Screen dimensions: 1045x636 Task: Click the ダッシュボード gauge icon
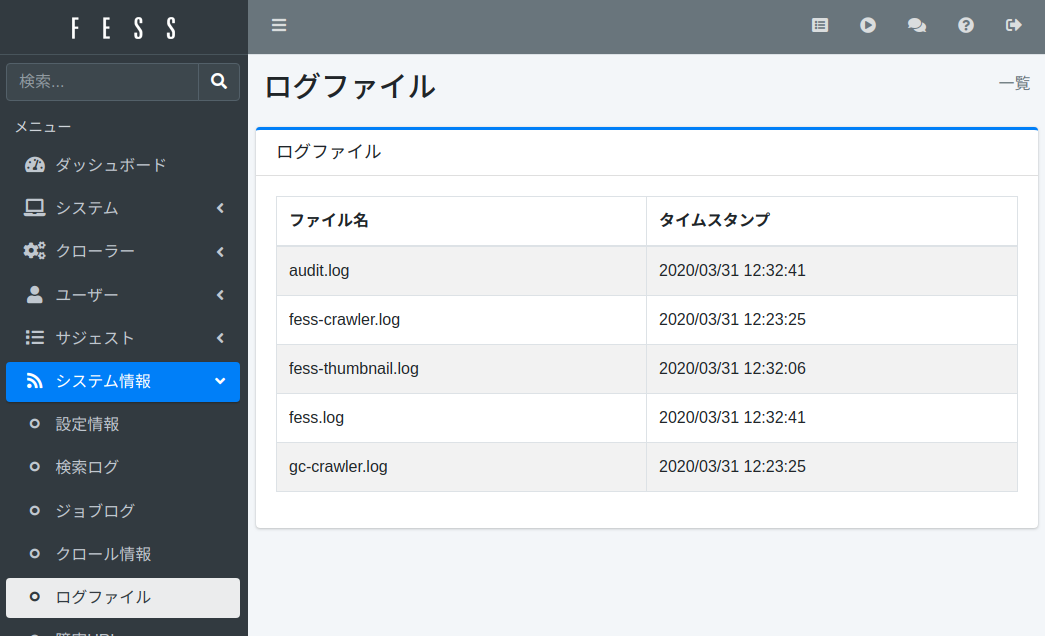35,165
